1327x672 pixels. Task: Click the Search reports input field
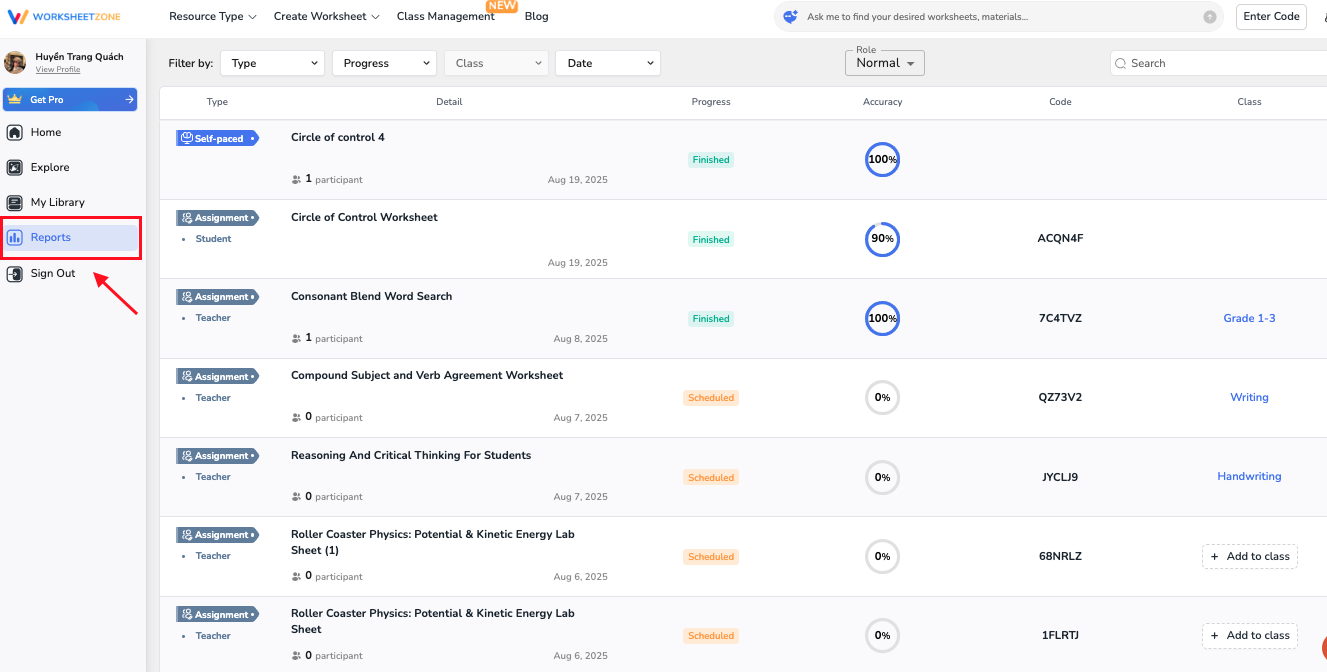click(x=1220, y=63)
